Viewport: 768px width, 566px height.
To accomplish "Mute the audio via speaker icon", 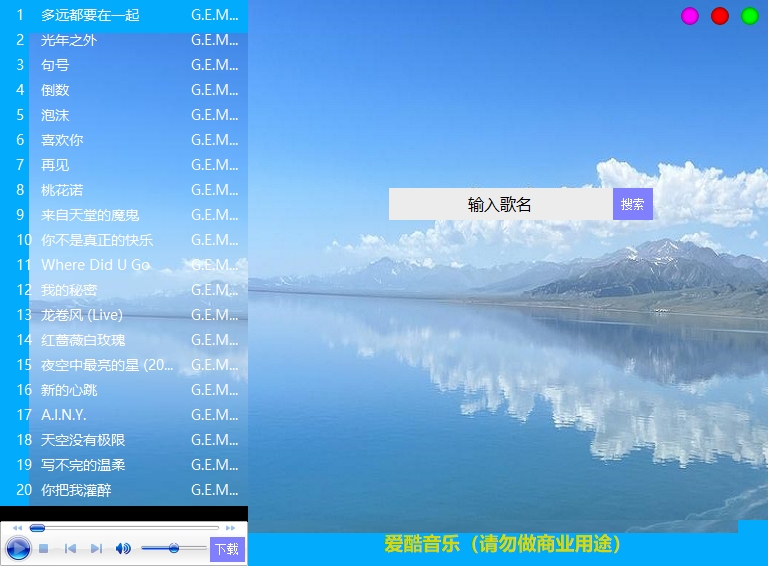I will [123, 548].
